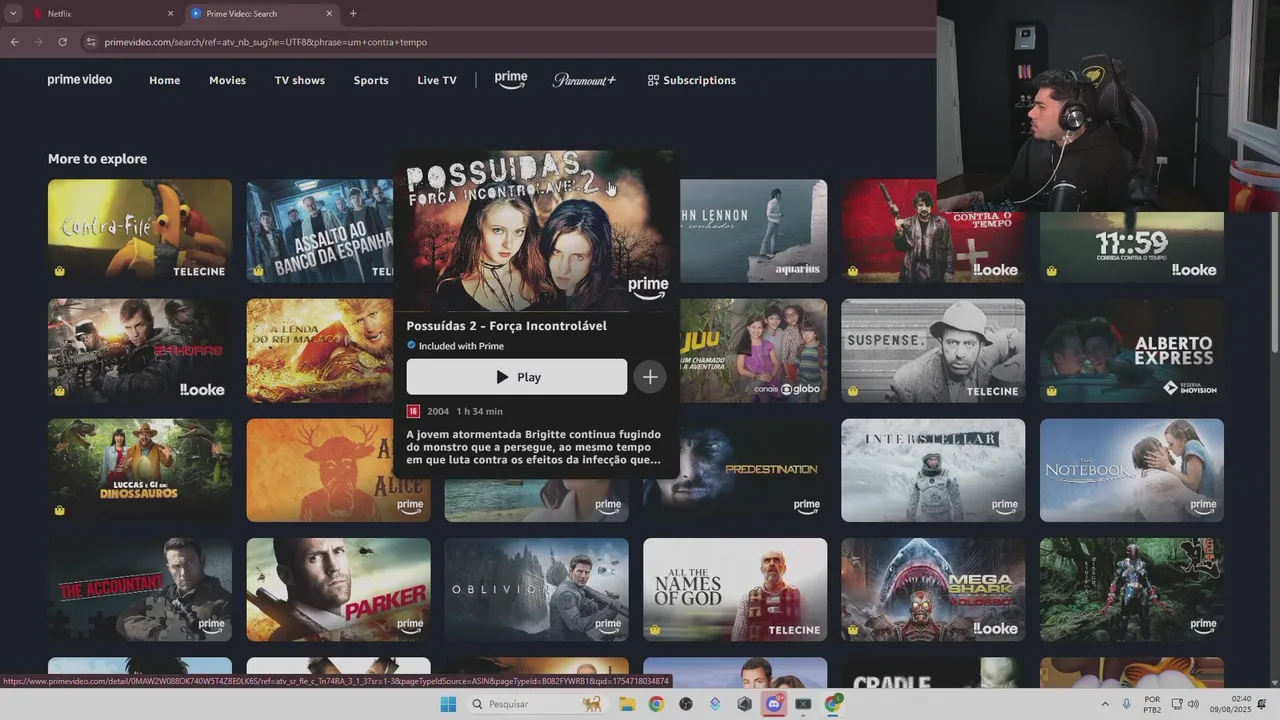This screenshot has height=720, width=1280.
Task: Close the Prime Video: Search tab
Action: point(330,14)
